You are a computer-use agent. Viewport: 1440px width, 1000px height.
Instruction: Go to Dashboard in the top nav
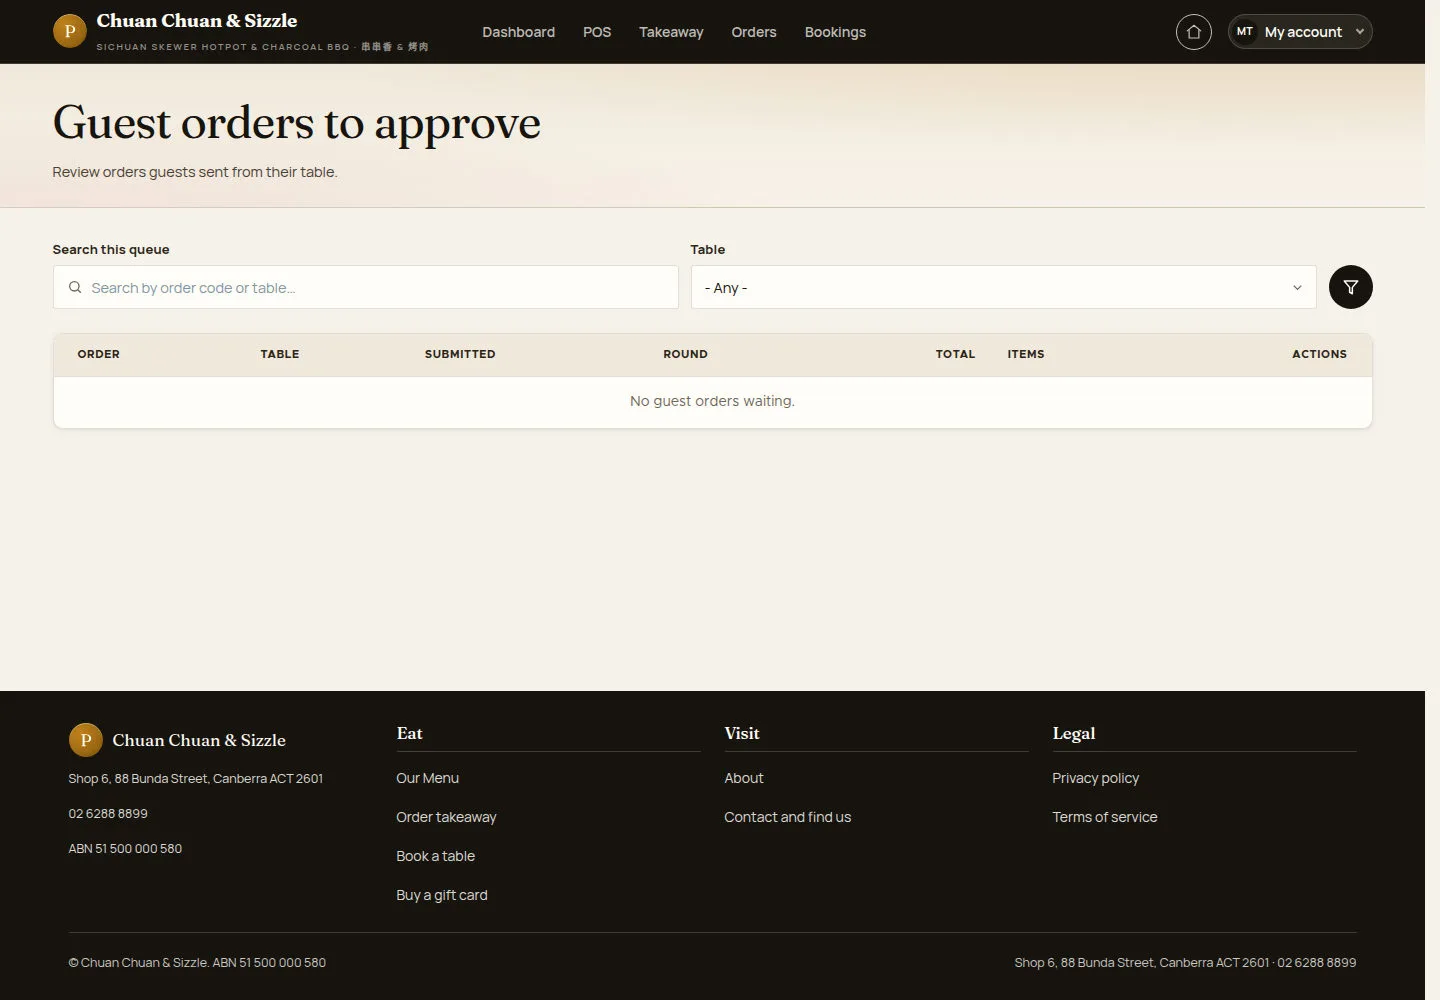pos(518,32)
